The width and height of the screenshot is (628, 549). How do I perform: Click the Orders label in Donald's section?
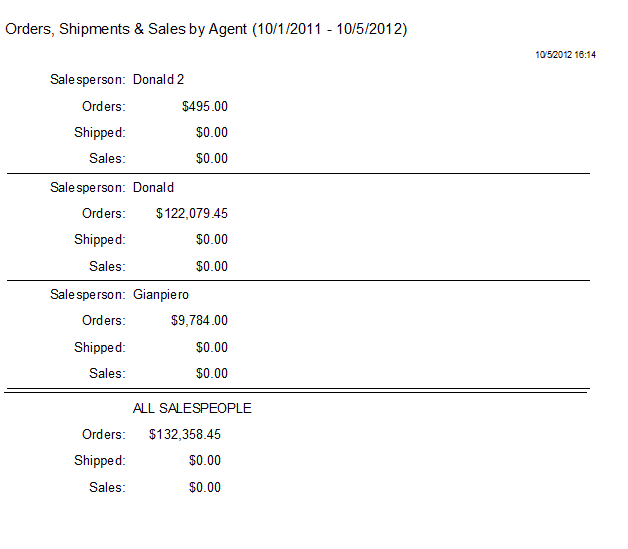103,213
